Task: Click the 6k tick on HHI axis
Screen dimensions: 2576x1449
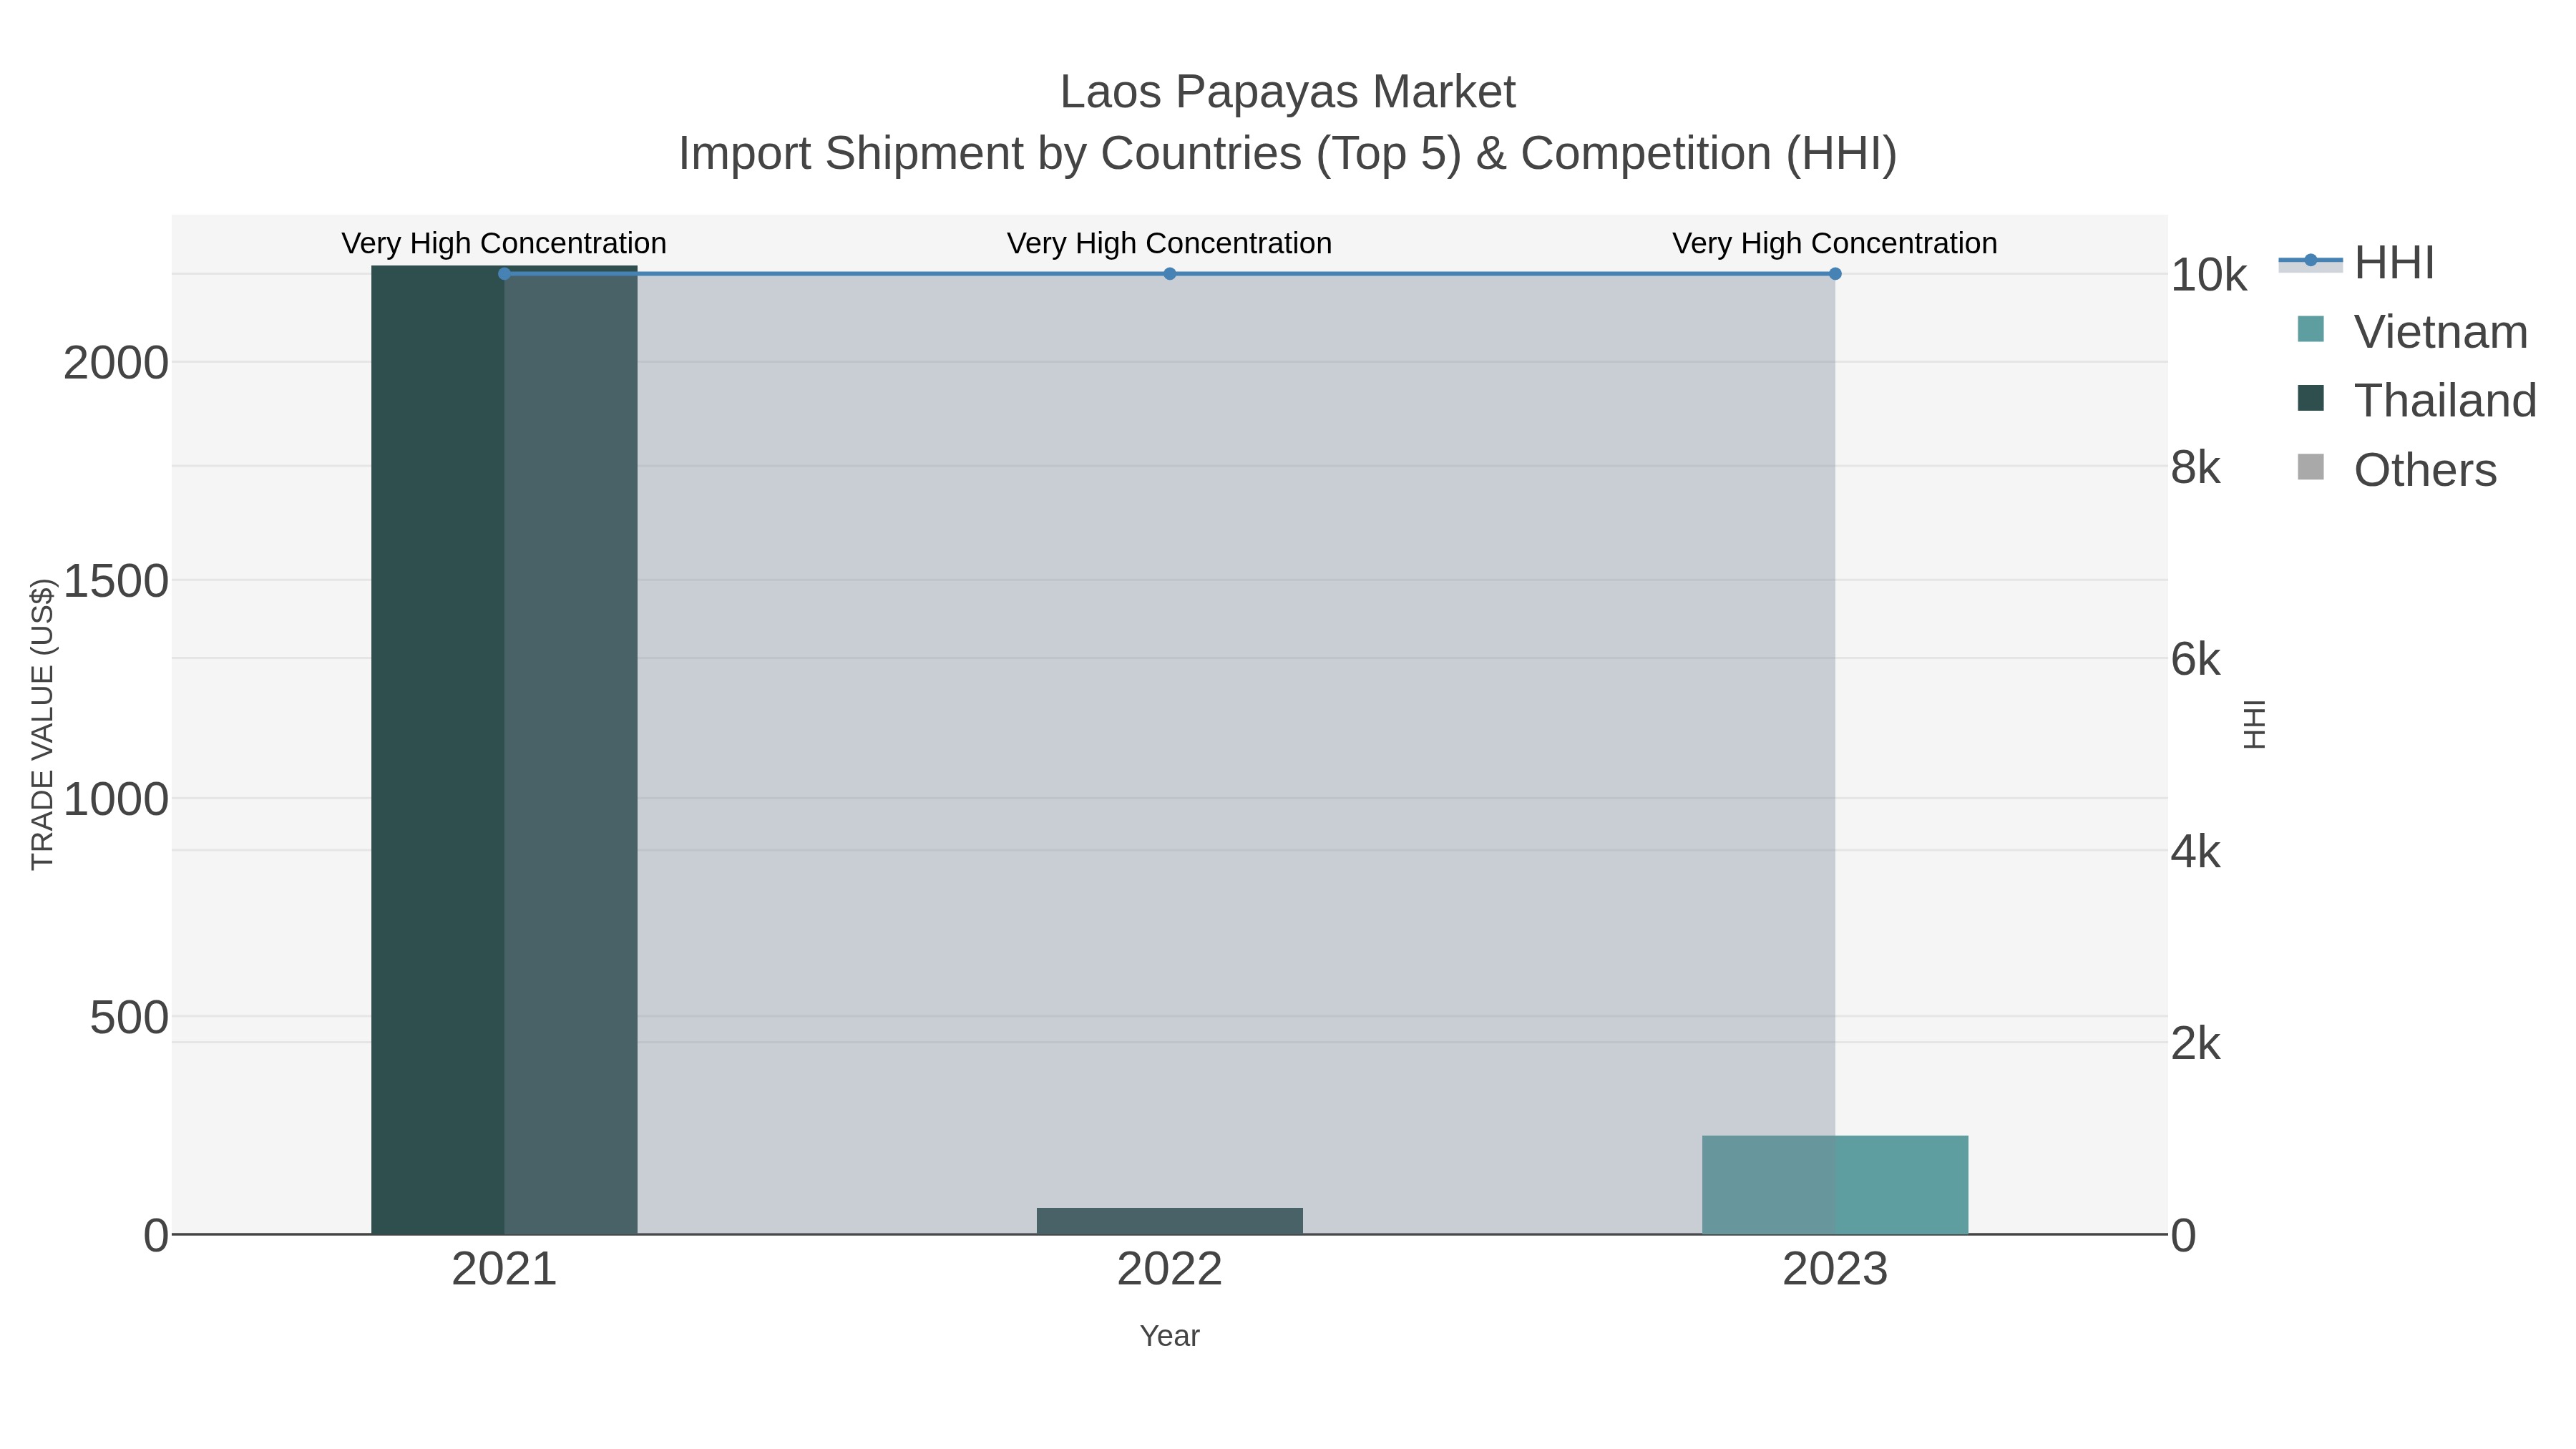Action: click(2195, 659)
